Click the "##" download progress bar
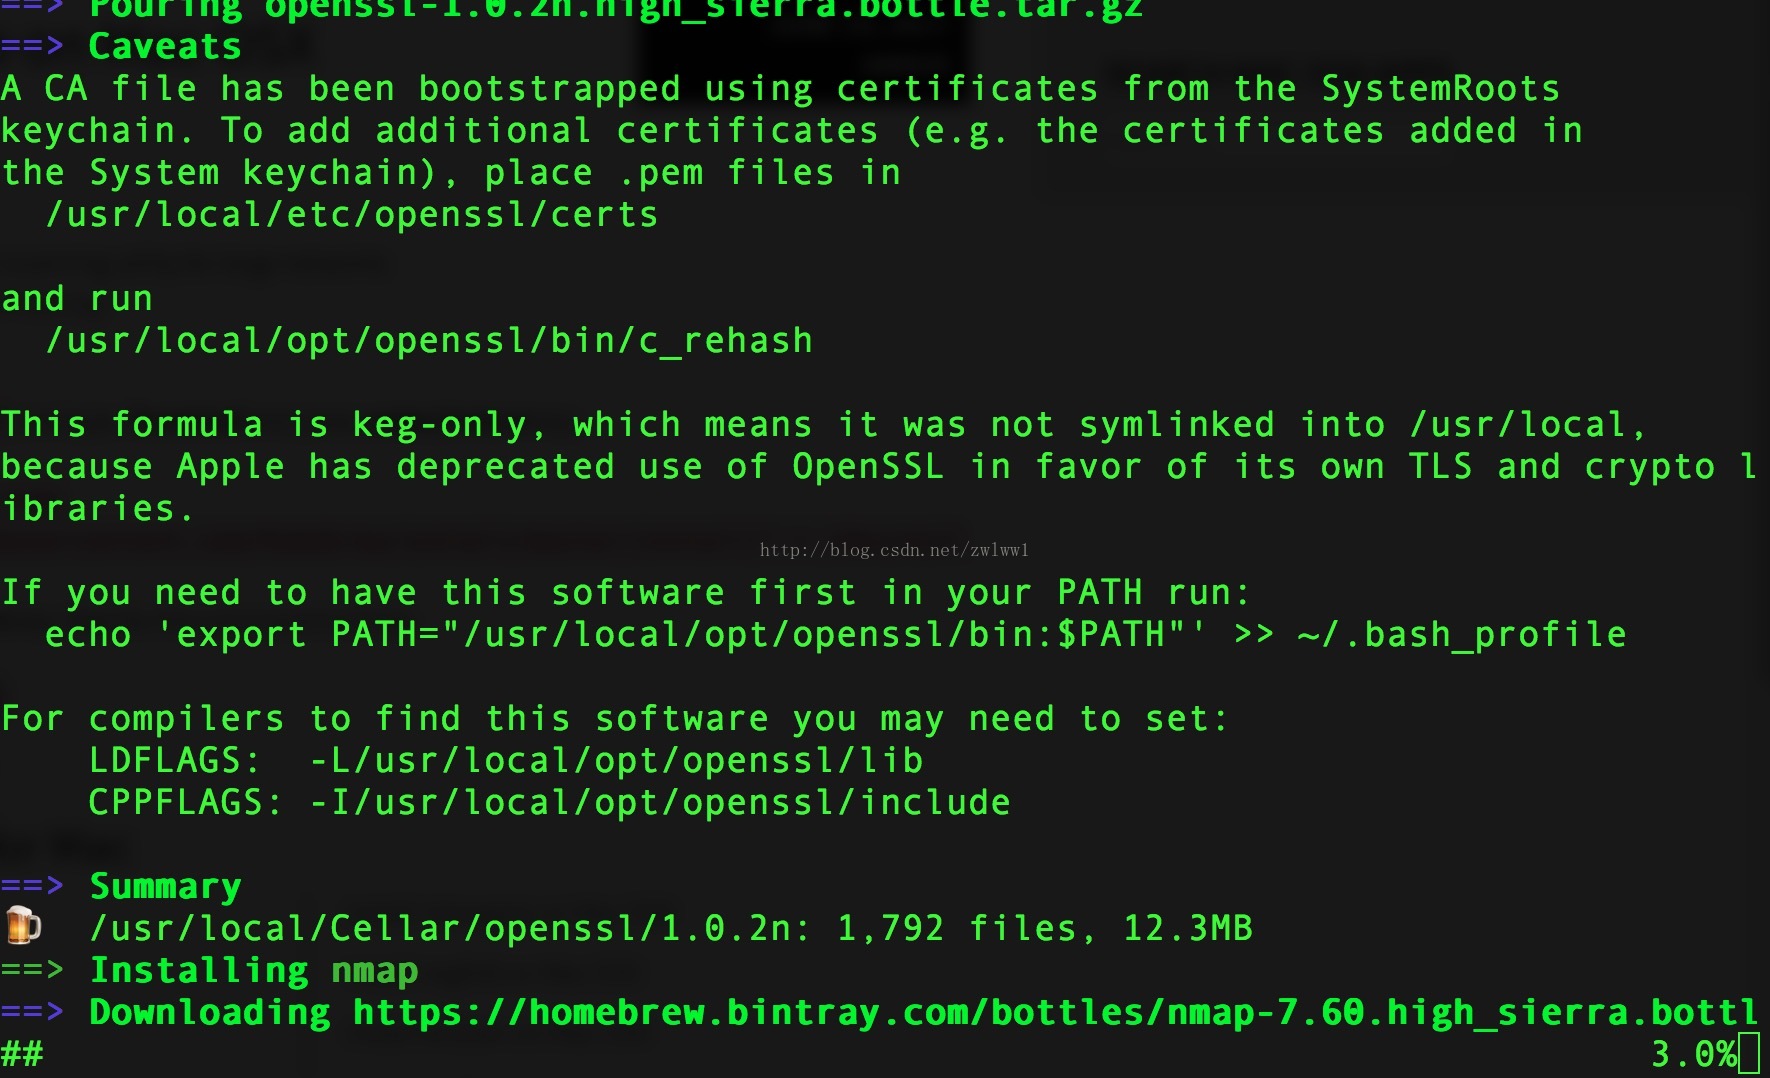Screen dimensions: 1770x1078 [x=22, y=1055]
